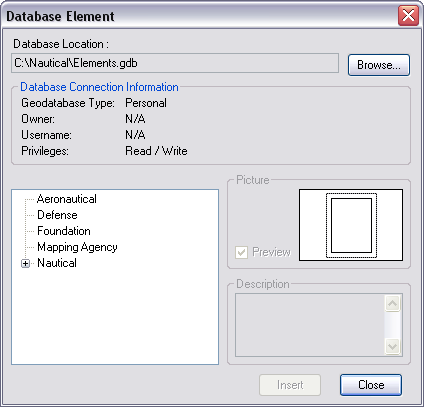
Task: Click the Insert button
Action: pos(290,385)
